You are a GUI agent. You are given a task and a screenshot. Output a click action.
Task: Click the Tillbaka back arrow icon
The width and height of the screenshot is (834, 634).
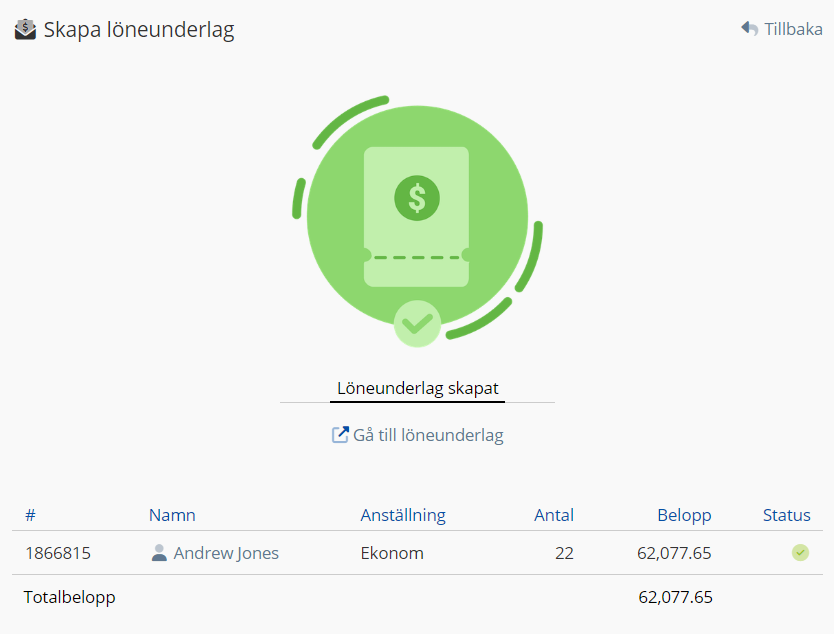pos(749,29)
